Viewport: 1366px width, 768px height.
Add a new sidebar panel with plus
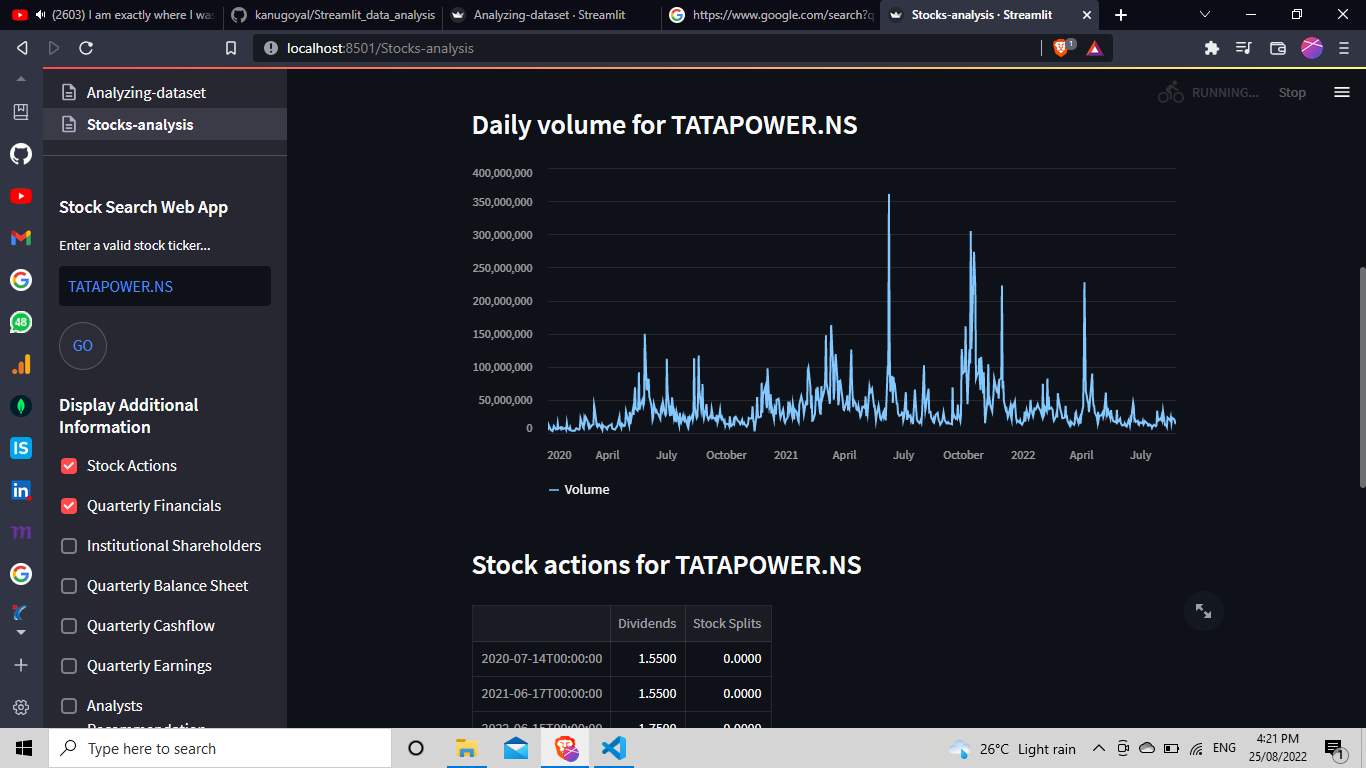pos(21,665)
